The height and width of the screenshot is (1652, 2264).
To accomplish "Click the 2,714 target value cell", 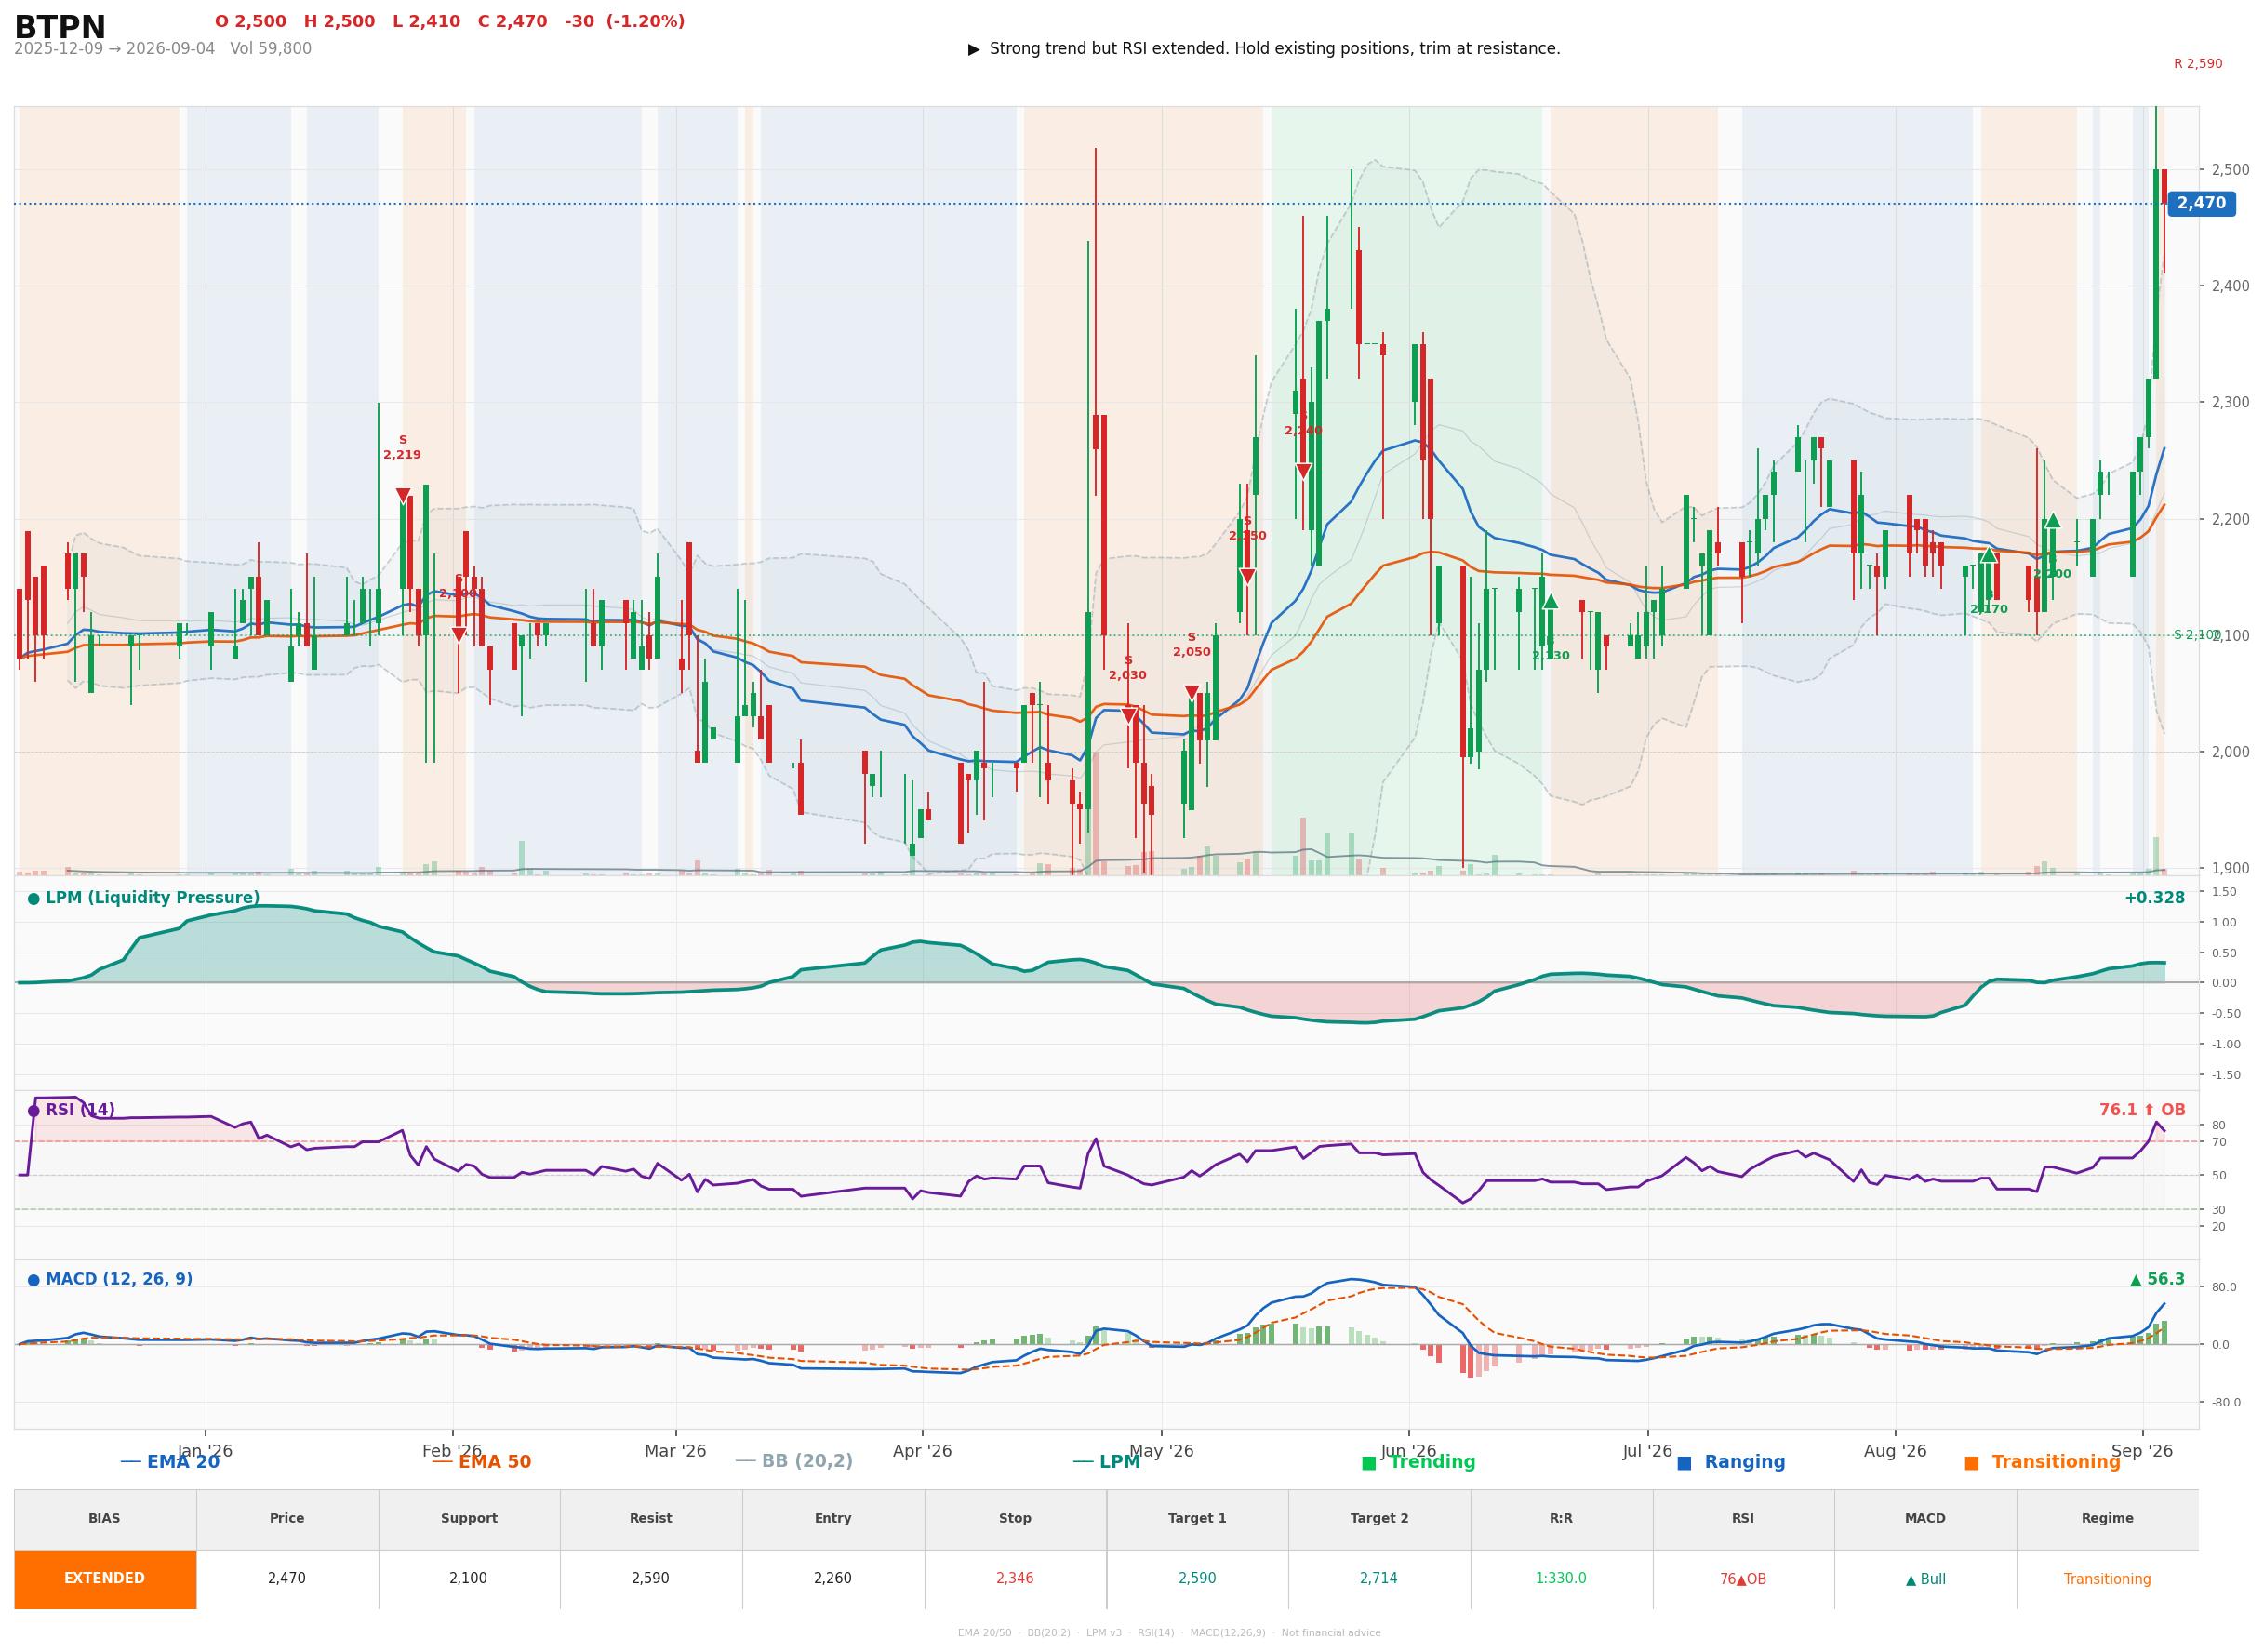I will [1379, 1579].
